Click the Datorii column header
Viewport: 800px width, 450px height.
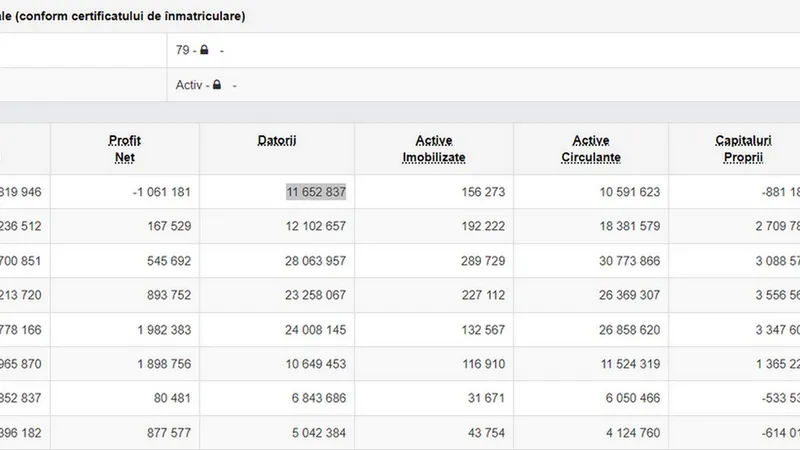(277, 140)
